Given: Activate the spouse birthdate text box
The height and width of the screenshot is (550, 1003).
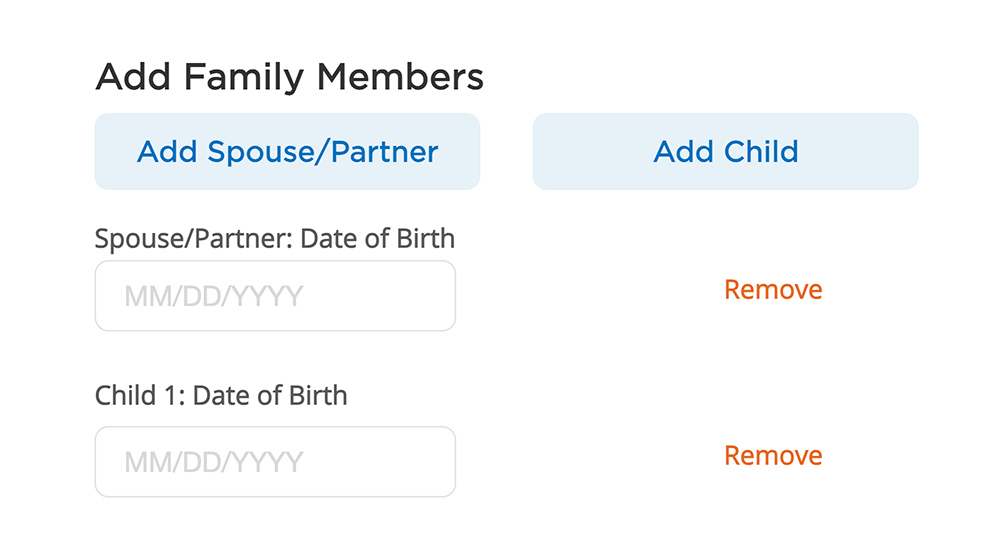Looking at the screenshot, I should pyautogui.click(x=275, y=296).
